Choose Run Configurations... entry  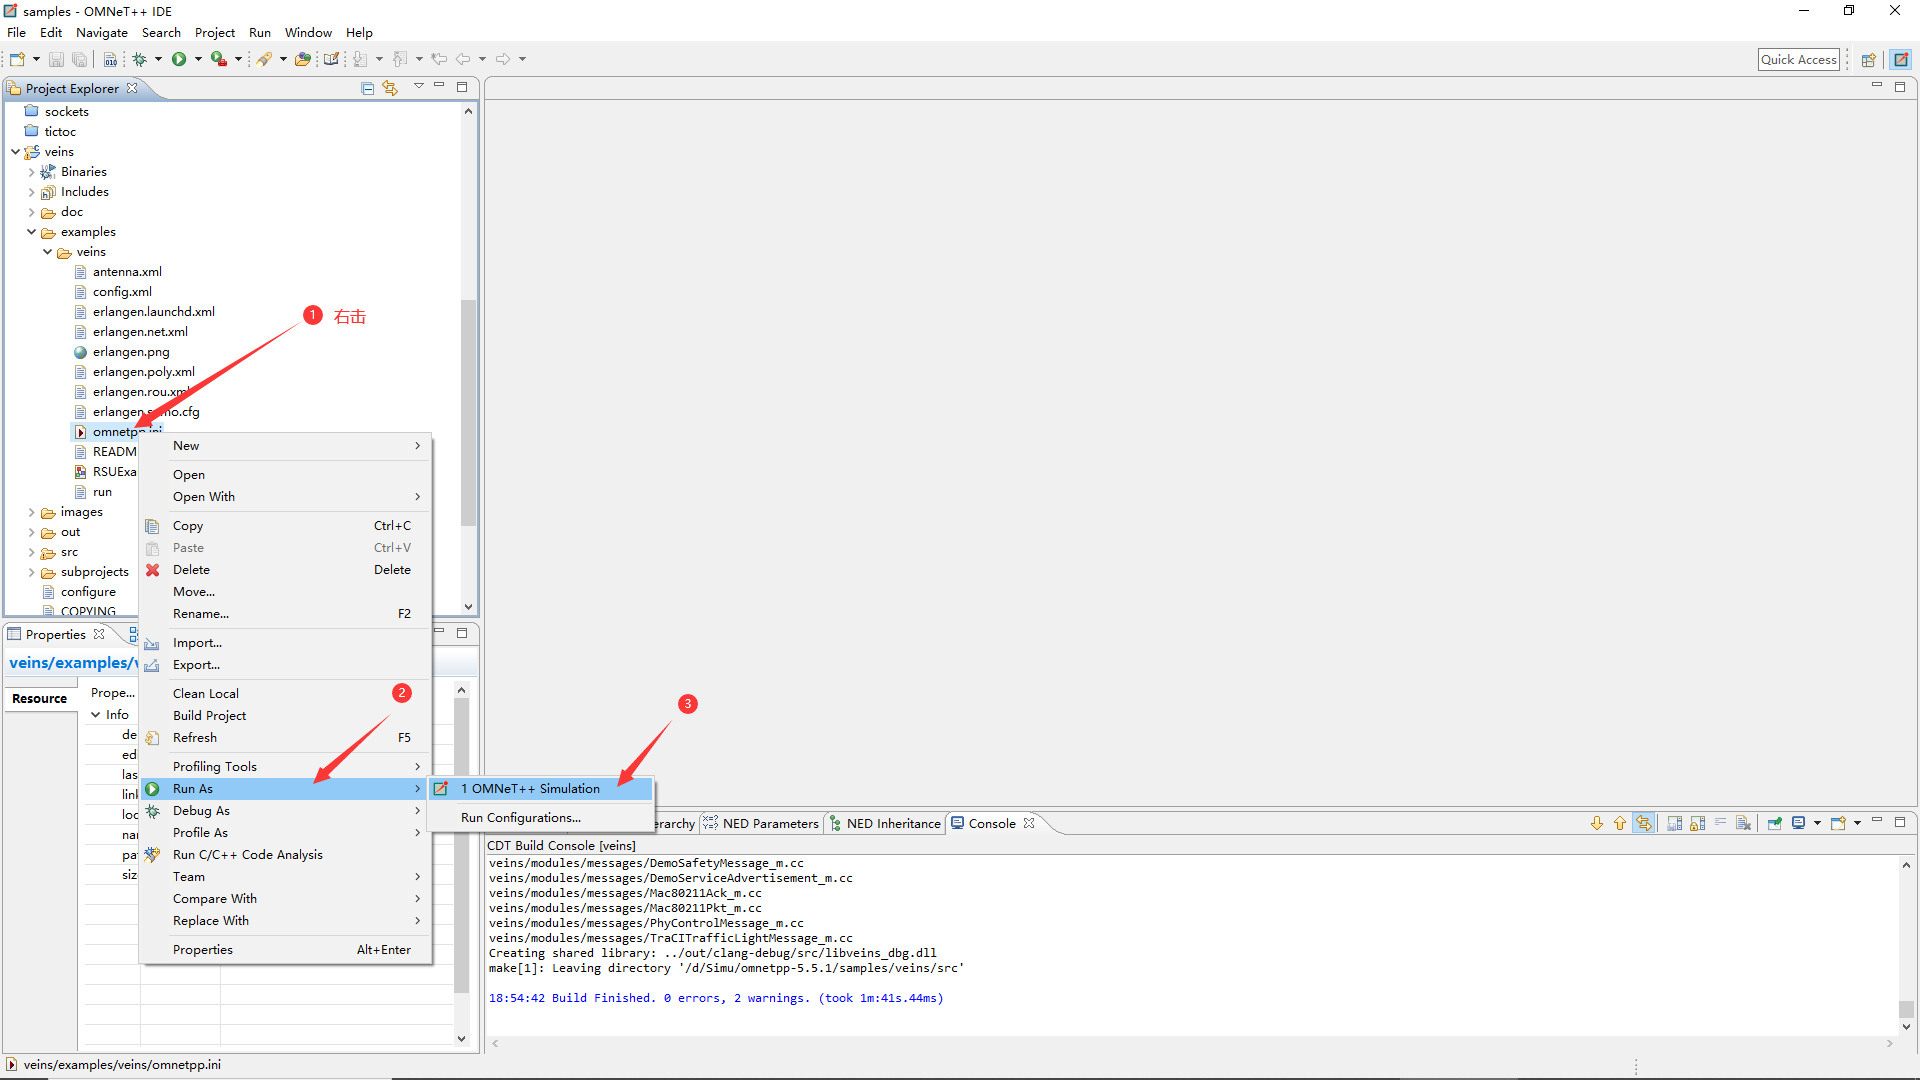520,818
